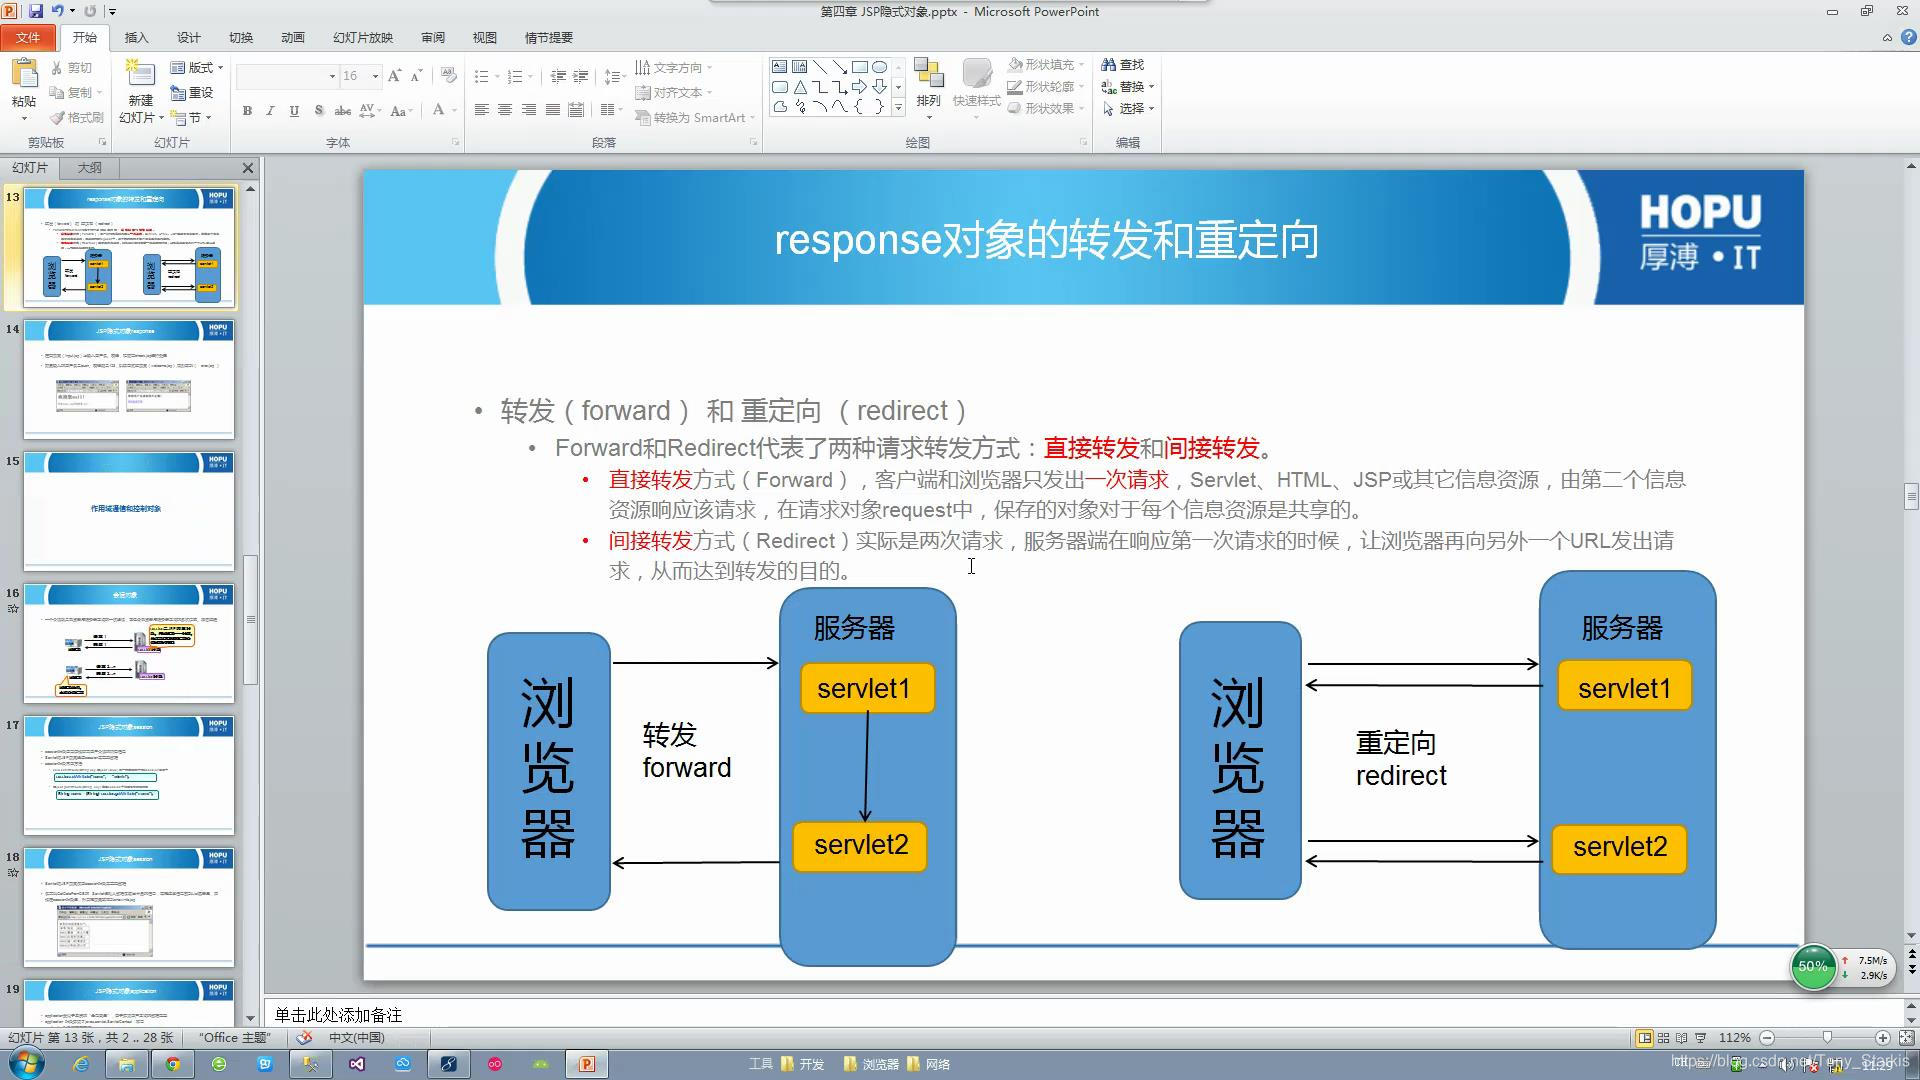Toggle Underline formatting
Image resolution: width=1920 pixels, height=1080 pixels.
point(294,111)
